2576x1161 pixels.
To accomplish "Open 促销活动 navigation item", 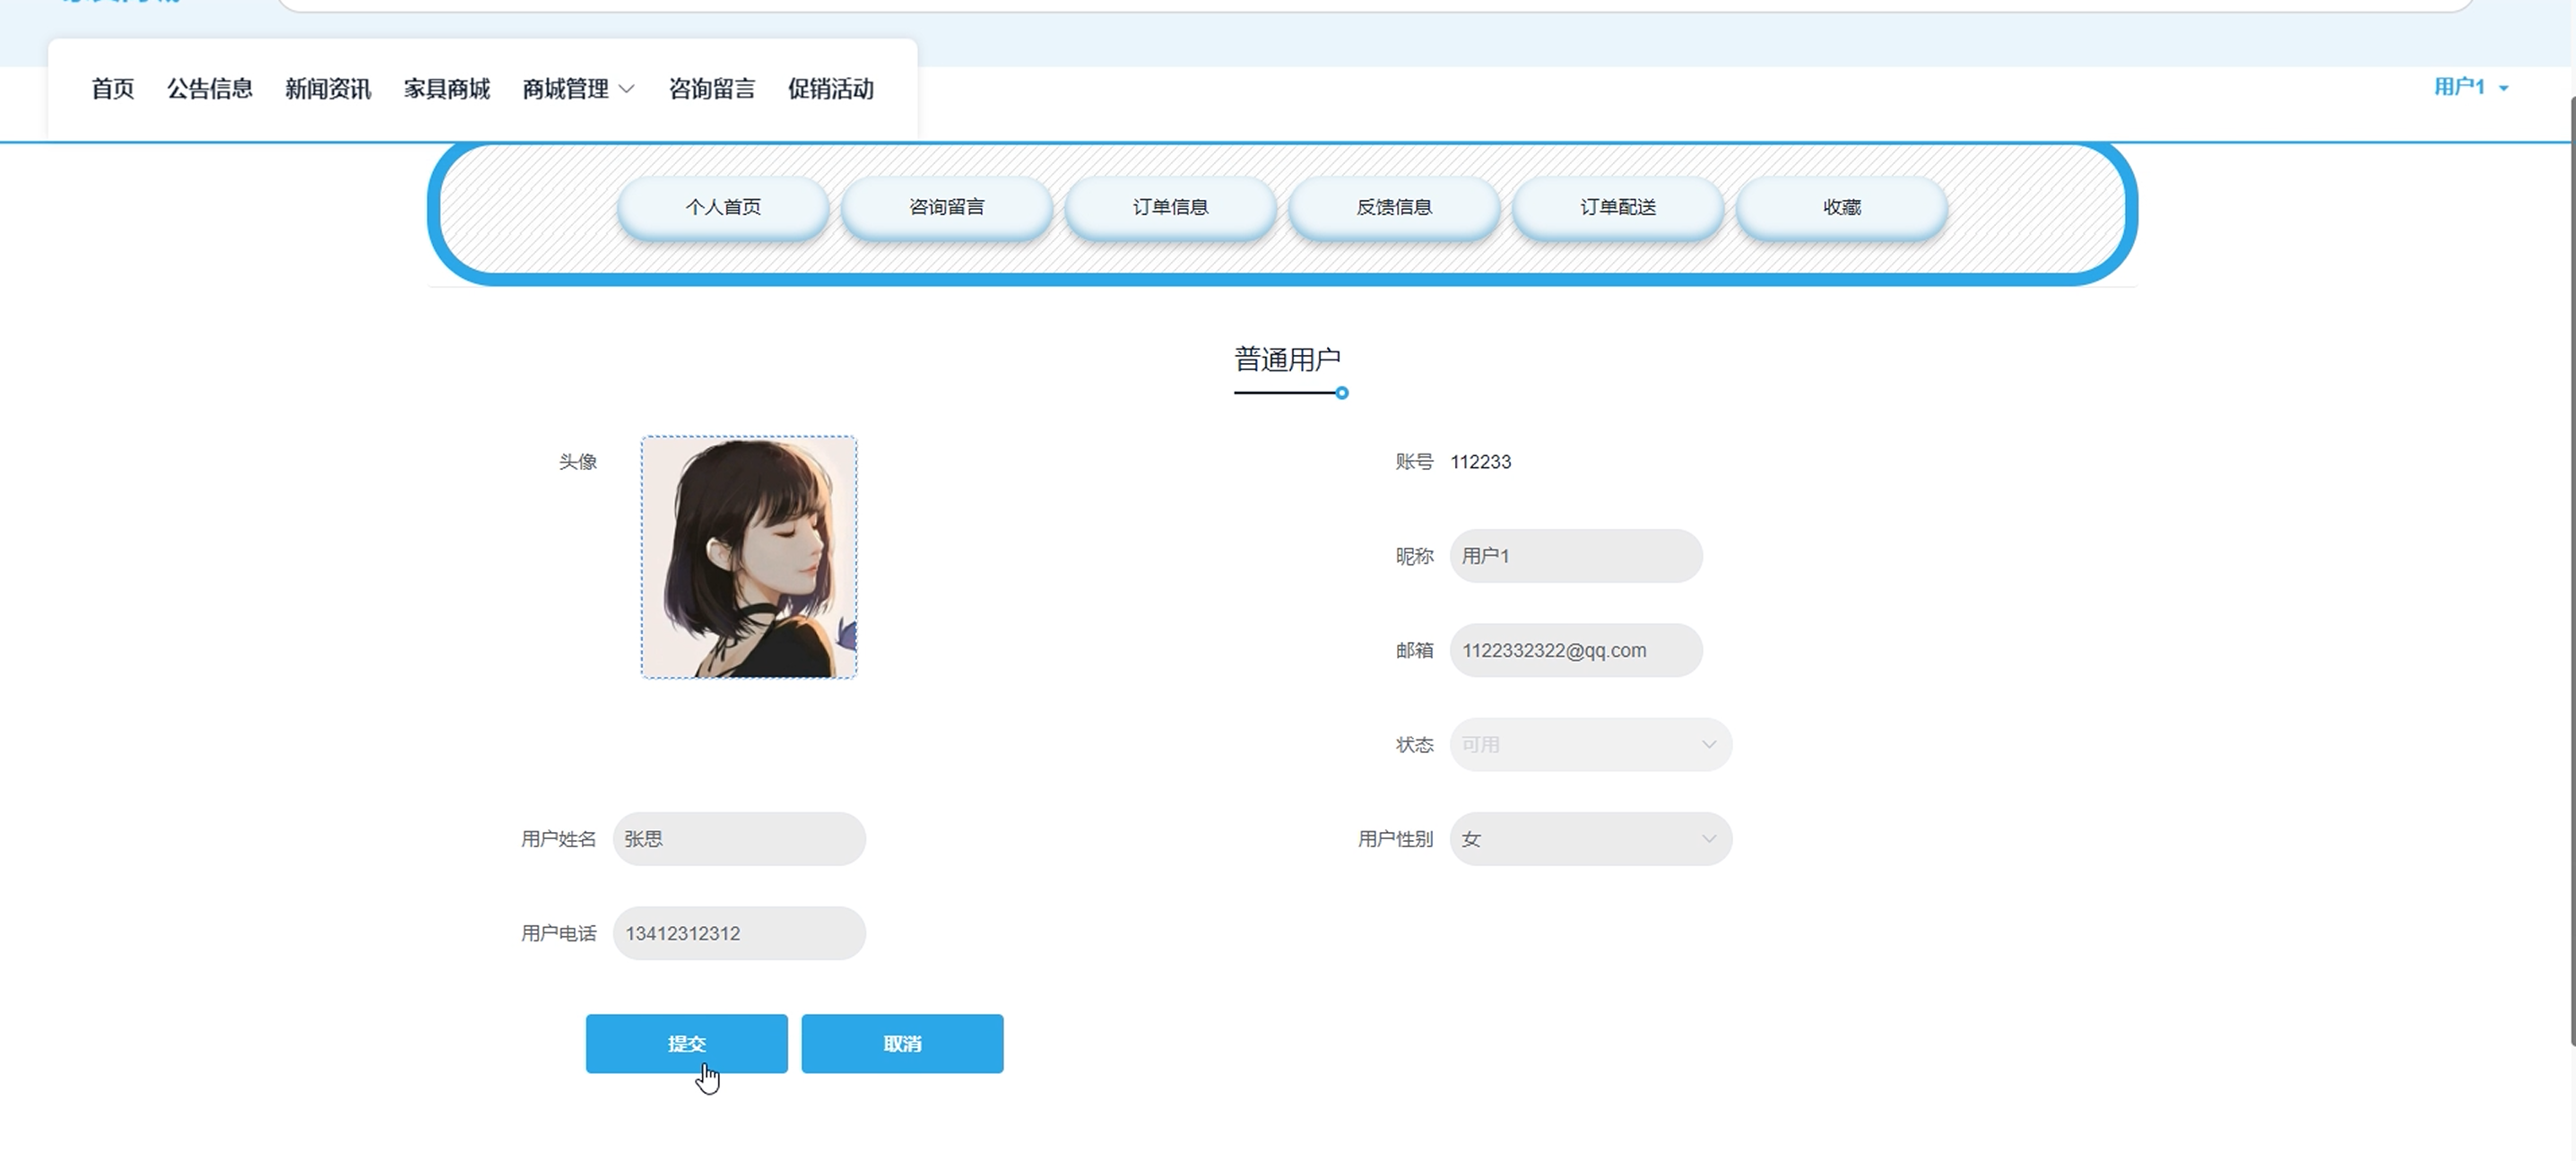I will [x=831, y=89].
